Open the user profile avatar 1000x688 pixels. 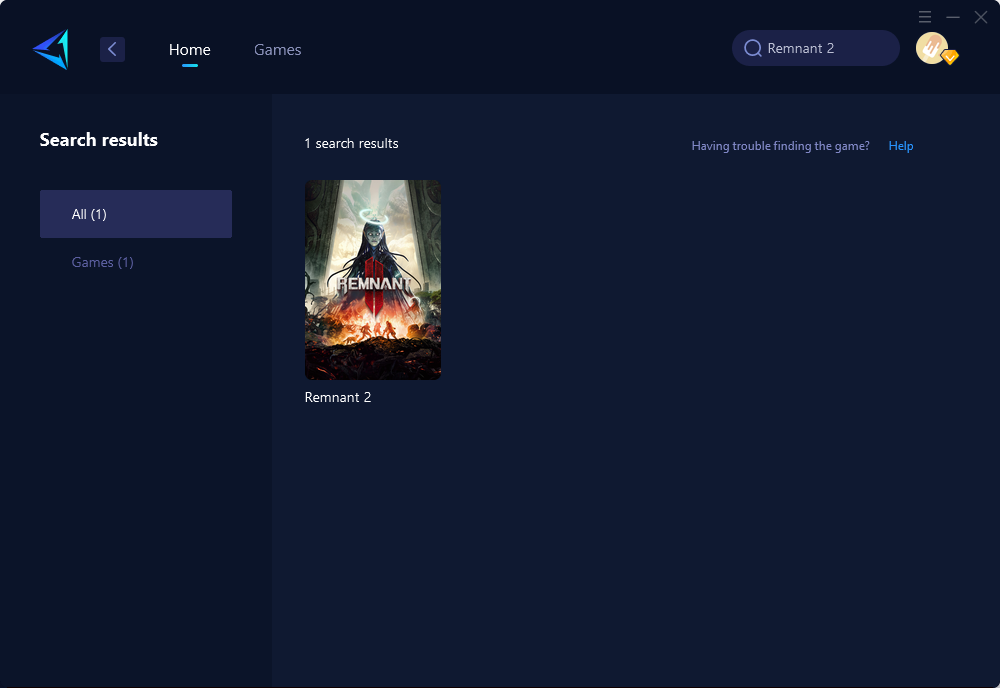coord(932,48)
